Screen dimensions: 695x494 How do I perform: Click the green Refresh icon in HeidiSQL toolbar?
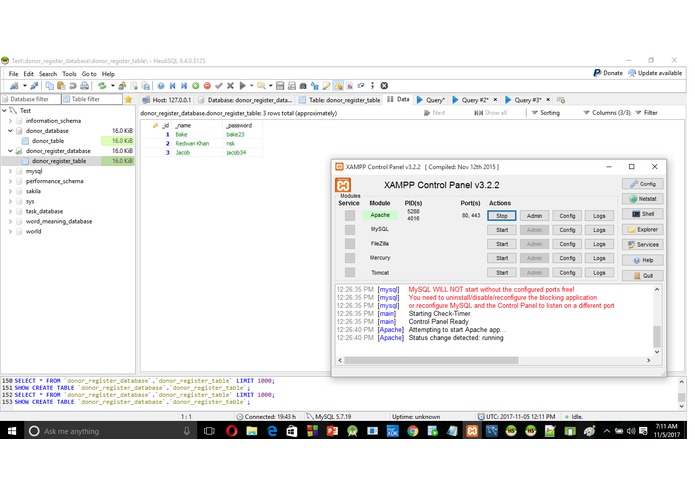(x=102, y=86)
